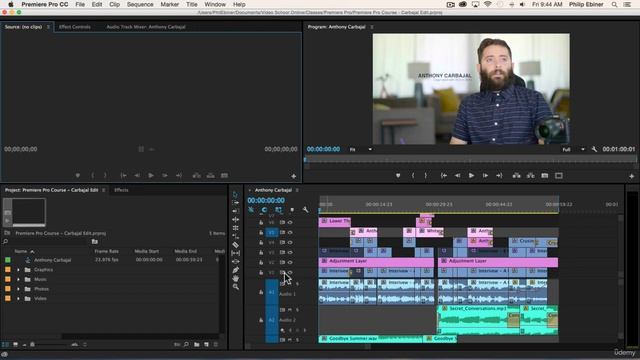640x360 pixels.
Task: Lock the Audio 1 track
Action: [261, 292]
